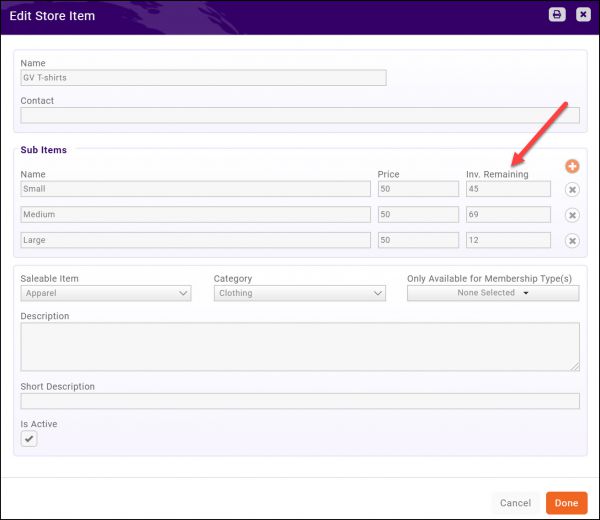The image size is (600, 520).
Task: Remove the Large sub item
Action: pos(572,240)
